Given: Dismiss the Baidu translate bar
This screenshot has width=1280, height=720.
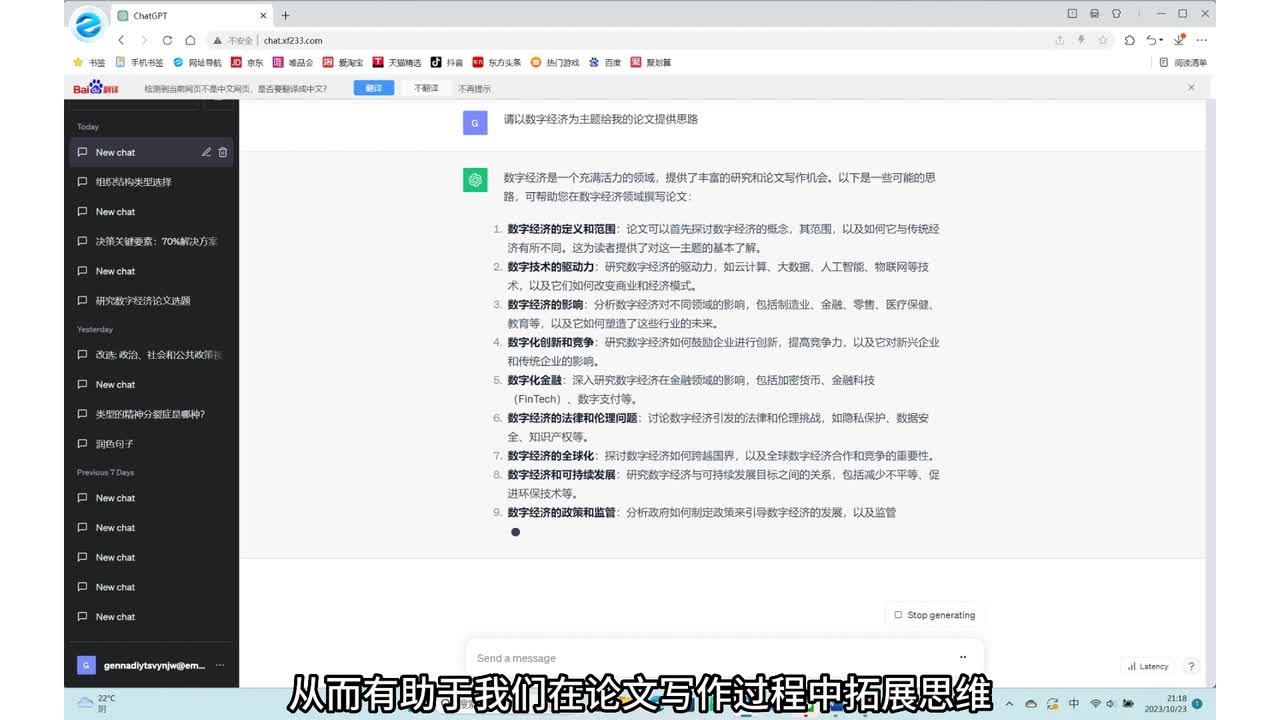Looking at the screenshot, I should pyautogui.click(x=1191, y=88).
